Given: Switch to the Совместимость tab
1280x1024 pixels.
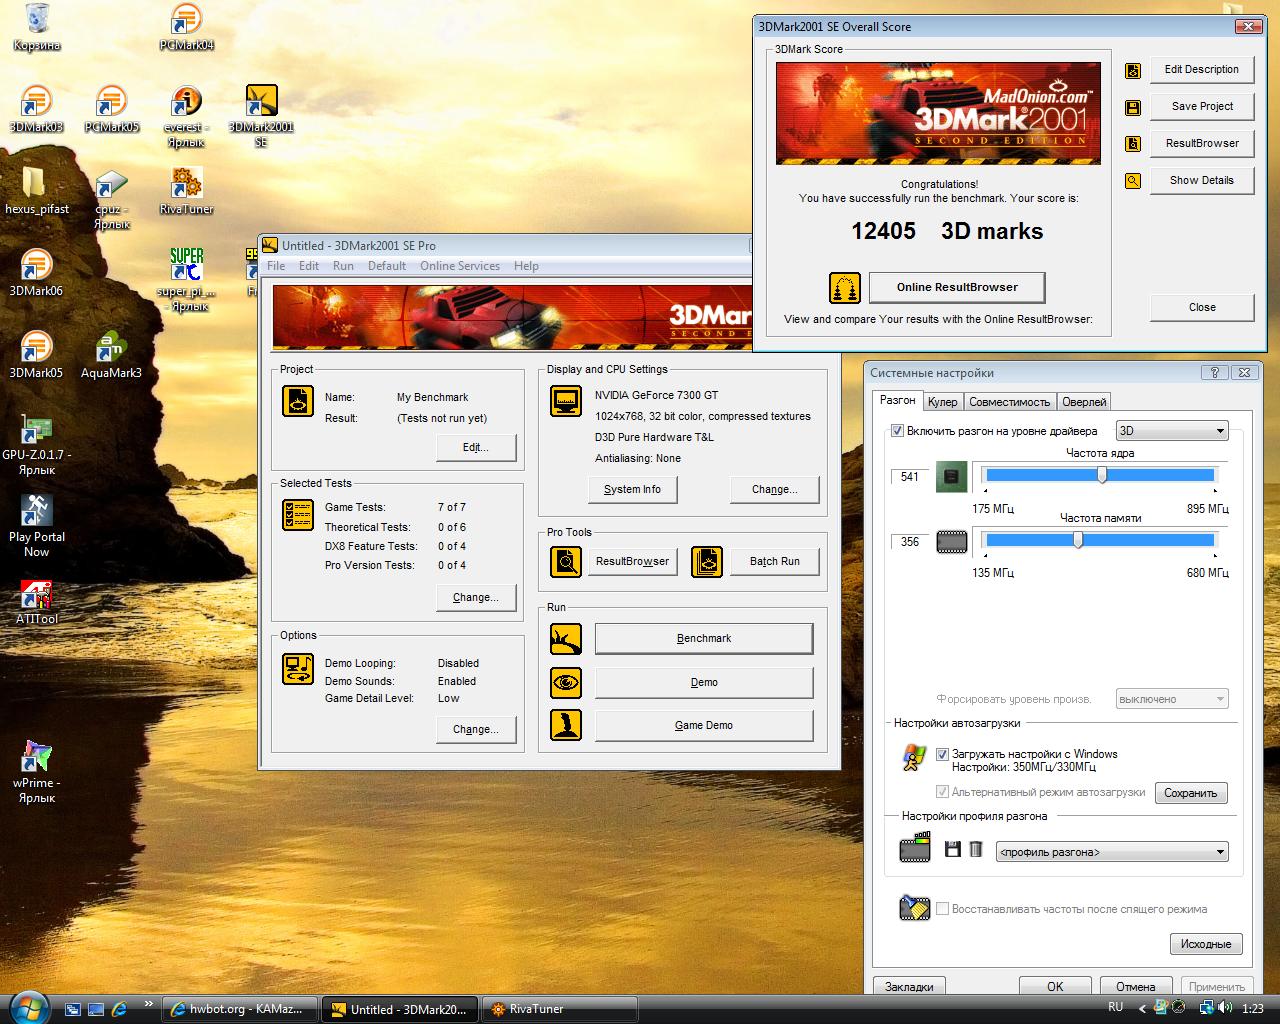Looking at the screenshot, I should click(1010, 402).
